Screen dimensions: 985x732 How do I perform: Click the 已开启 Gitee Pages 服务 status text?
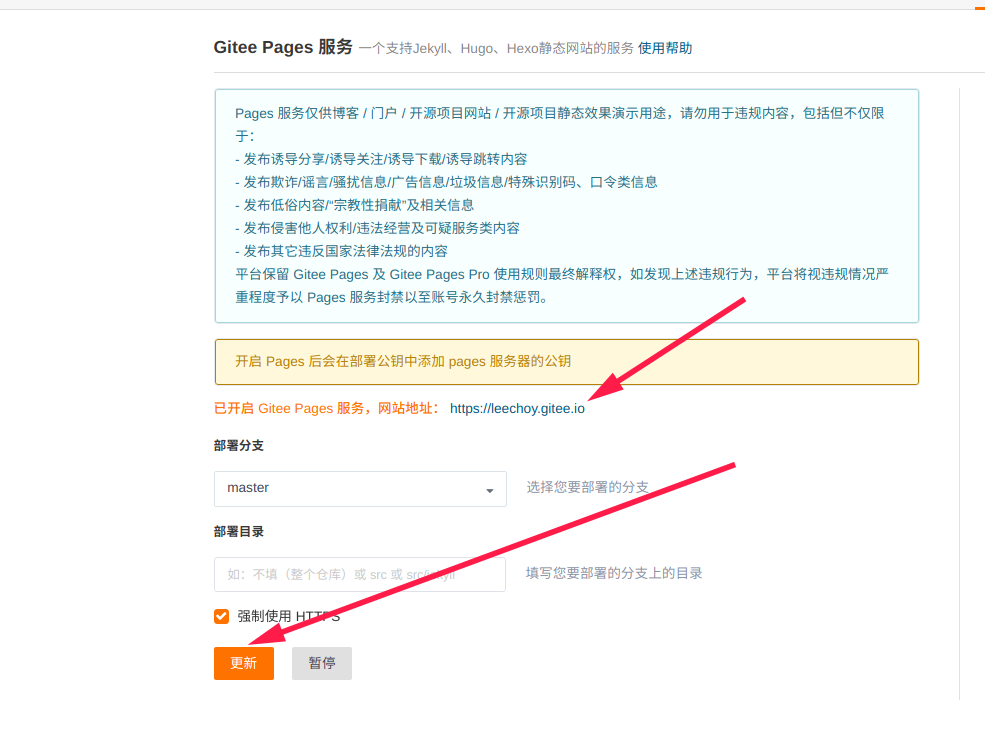327,408
